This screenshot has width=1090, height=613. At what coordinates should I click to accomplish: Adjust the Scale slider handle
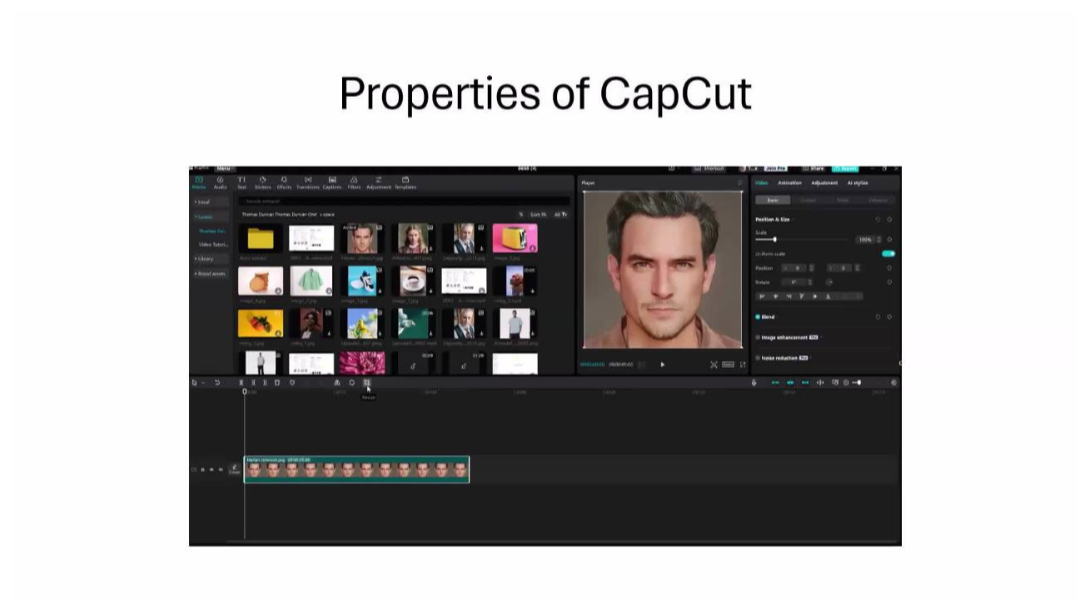pos(774,240)
